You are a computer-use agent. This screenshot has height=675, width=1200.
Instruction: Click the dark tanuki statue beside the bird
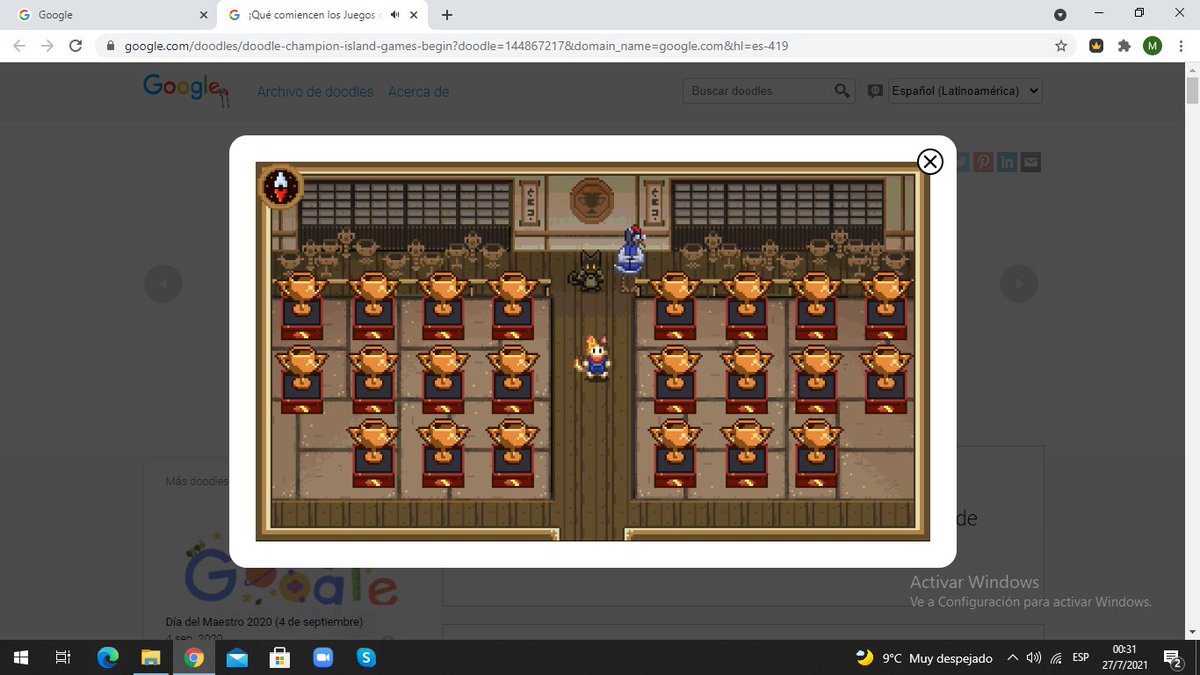[589, 270]
